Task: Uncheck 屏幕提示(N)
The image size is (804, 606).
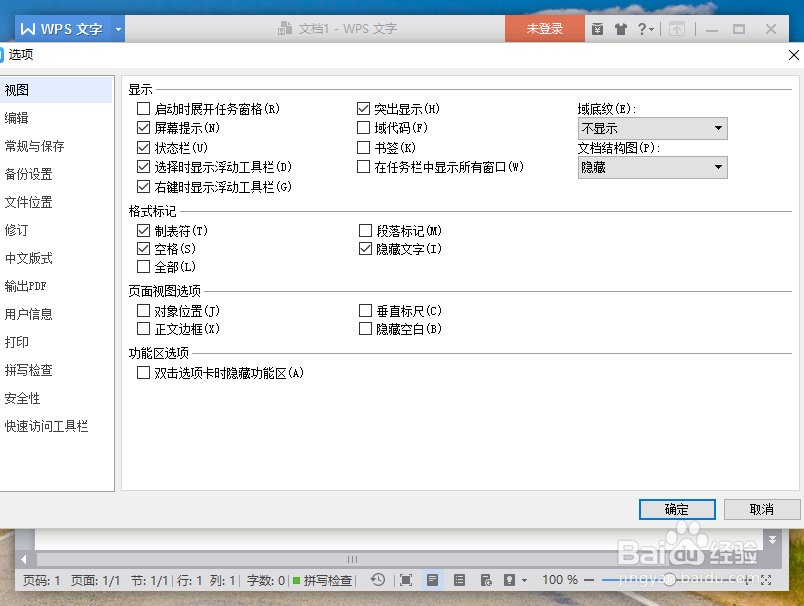Action: [144, 128]
